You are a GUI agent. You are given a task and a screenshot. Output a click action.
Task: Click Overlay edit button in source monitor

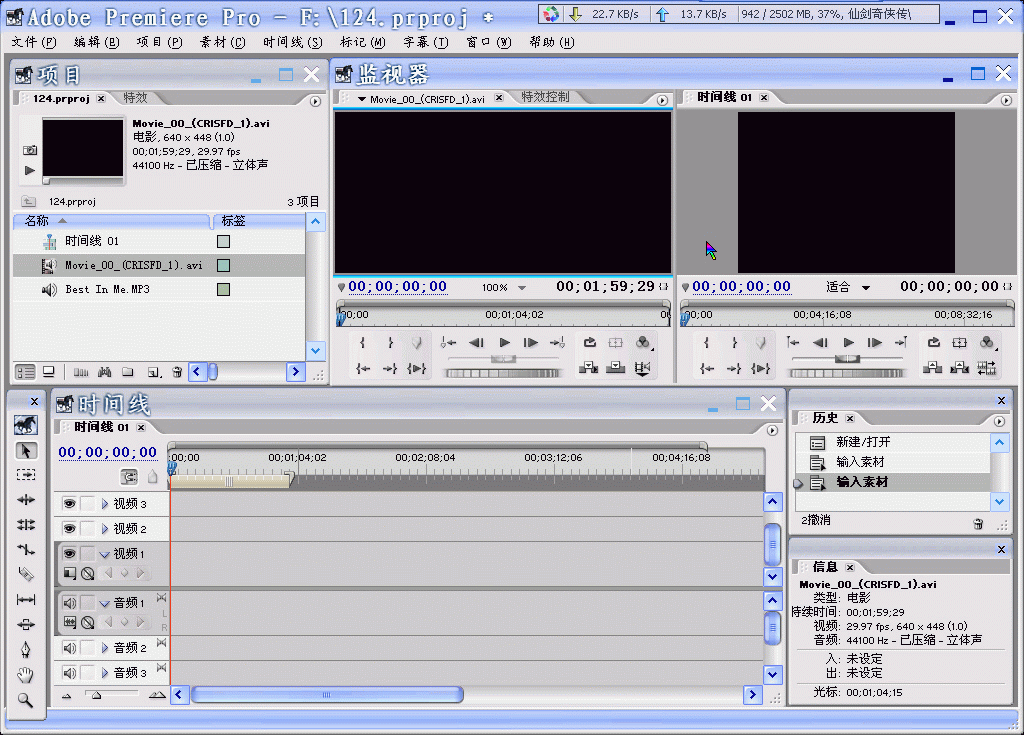coord(615,368)
